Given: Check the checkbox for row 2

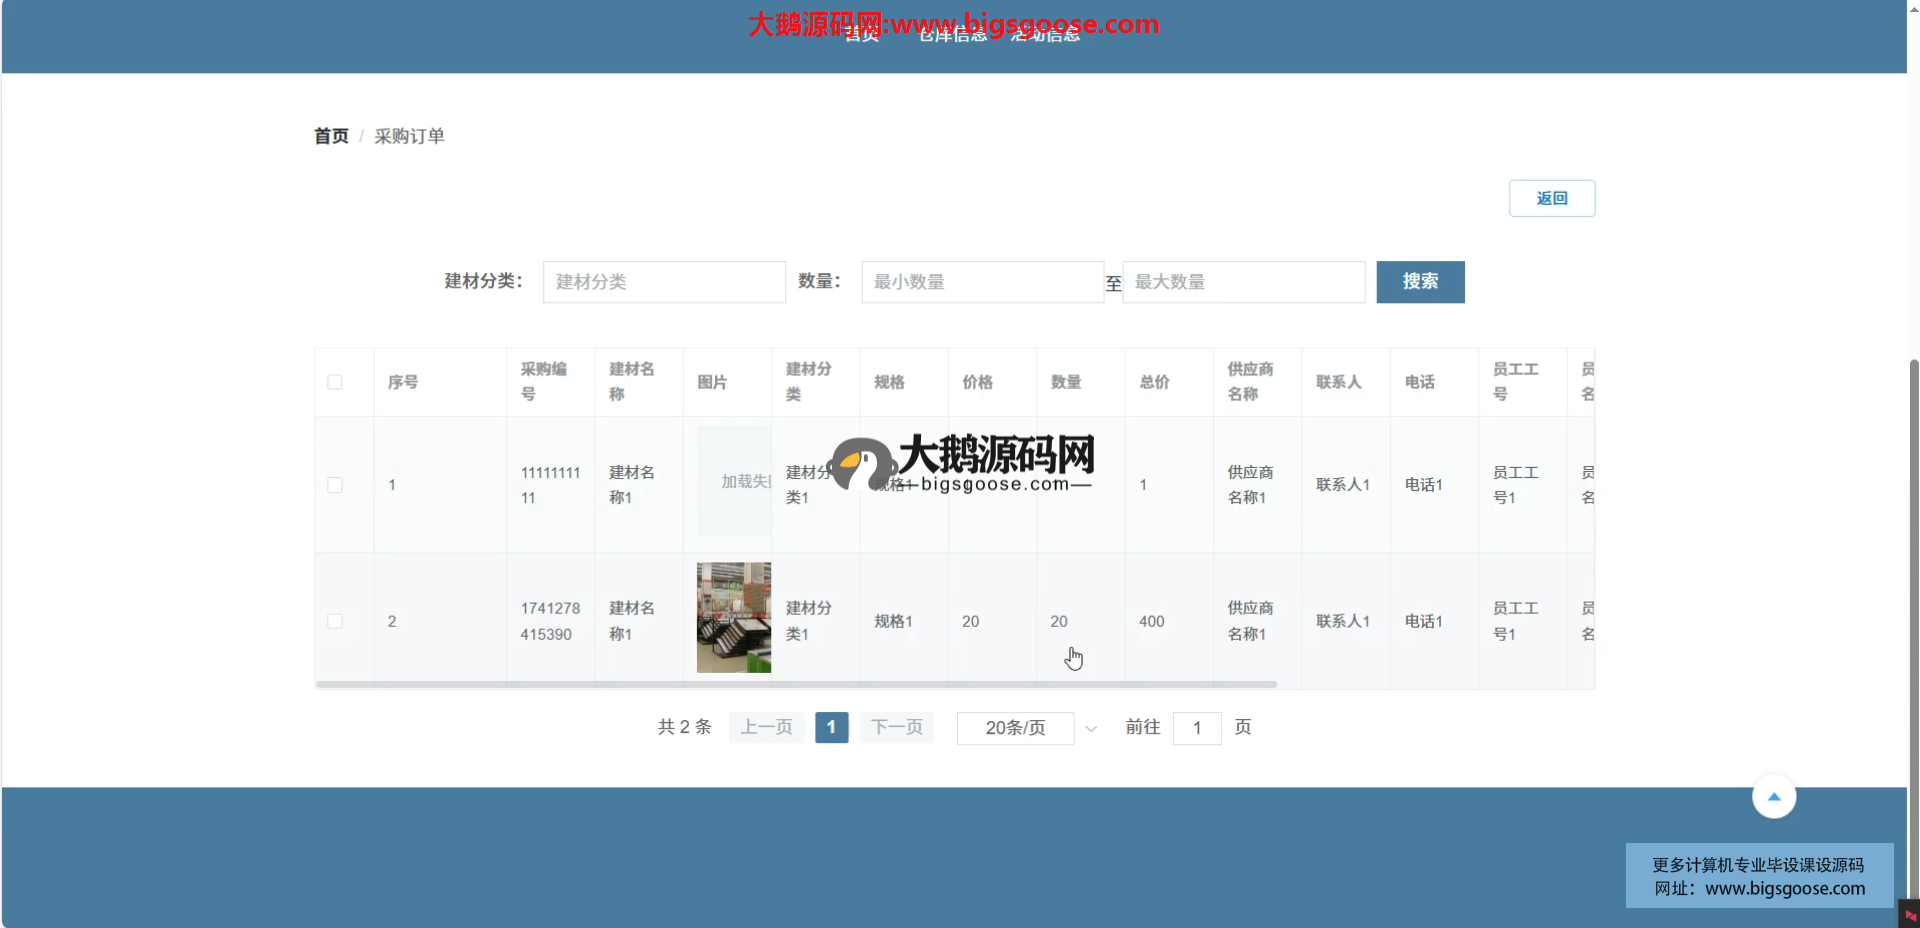Looking at the screenshot, I should pos(335,621).
